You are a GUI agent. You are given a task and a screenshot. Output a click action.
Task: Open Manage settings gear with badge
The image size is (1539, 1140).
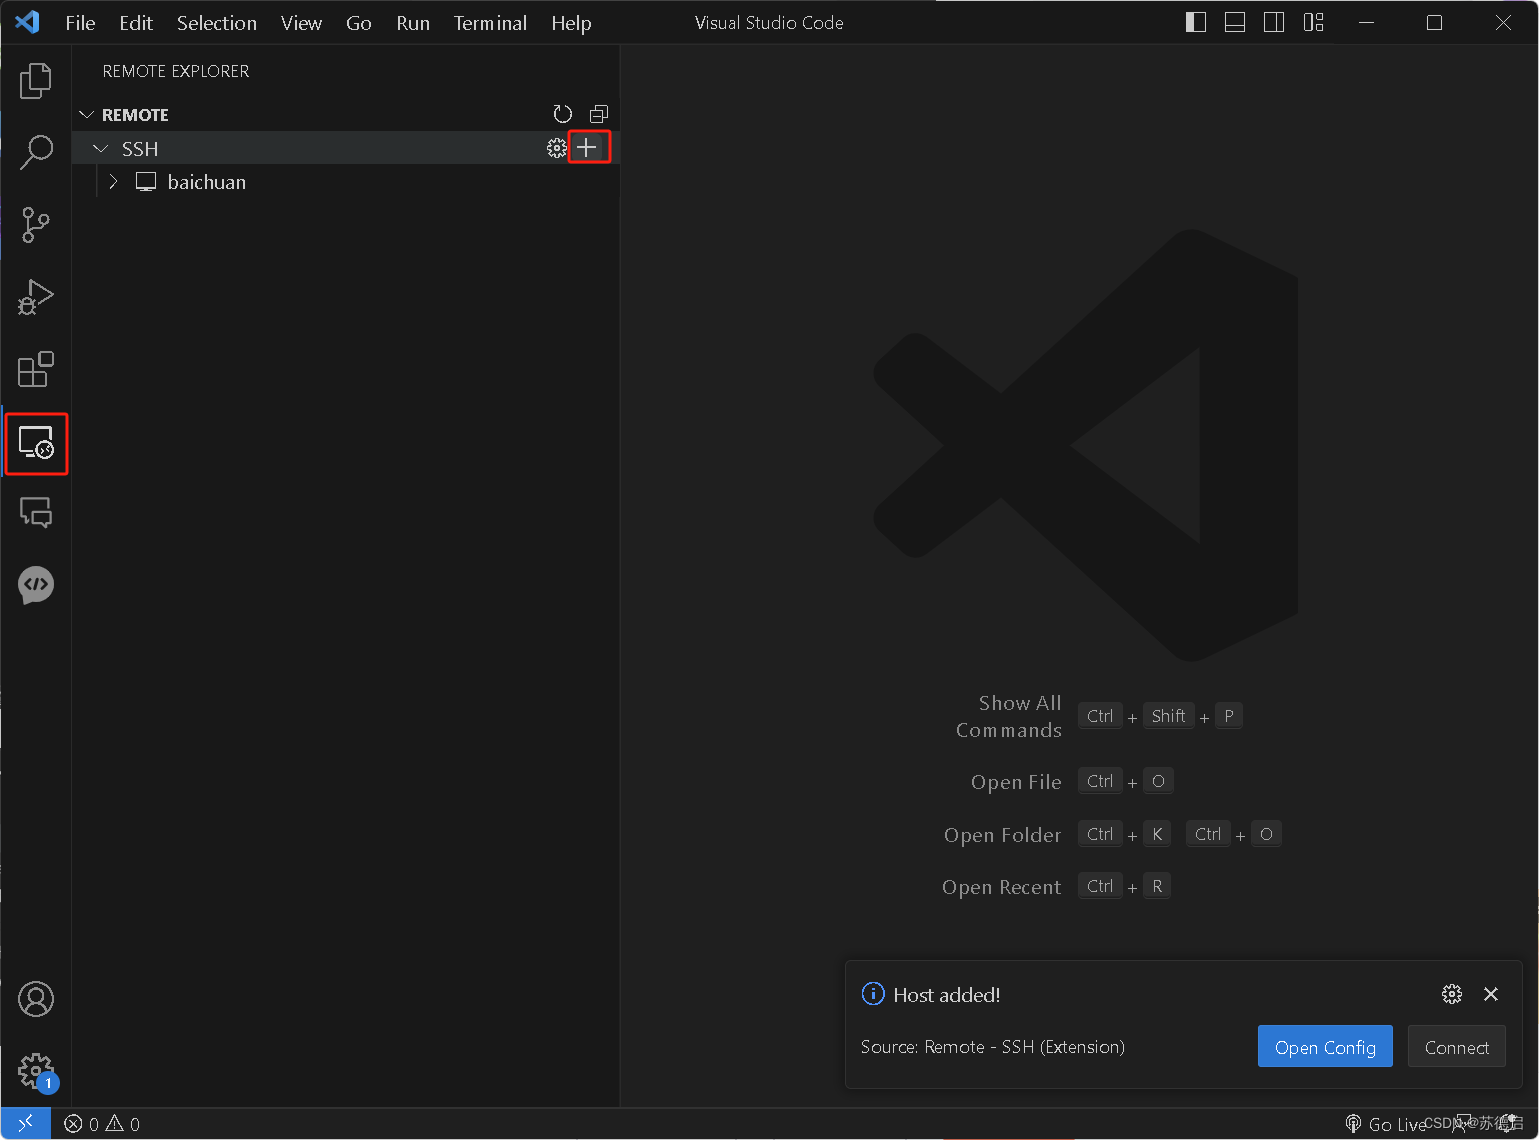click(x=36, y=1070)
